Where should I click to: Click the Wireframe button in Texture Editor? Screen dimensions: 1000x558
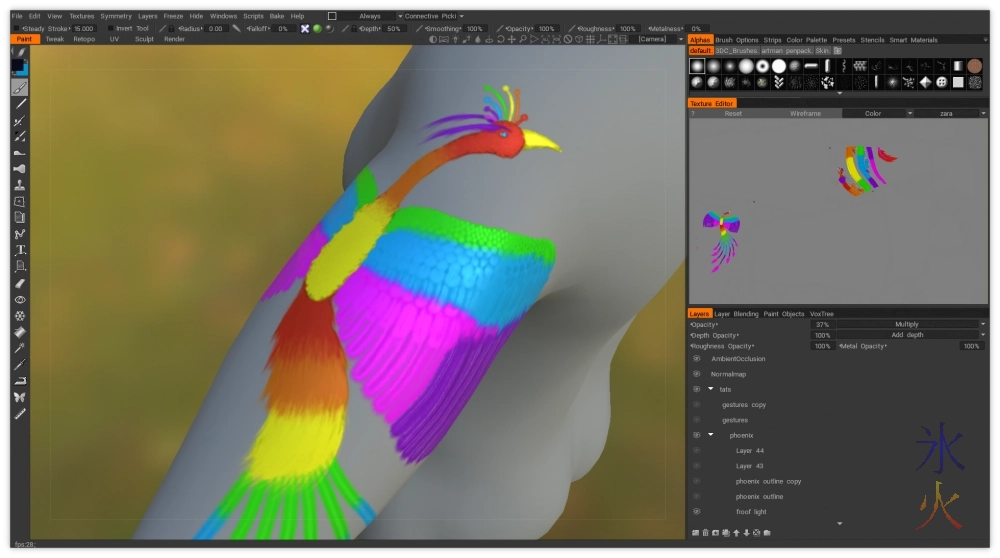coord(805,114)
